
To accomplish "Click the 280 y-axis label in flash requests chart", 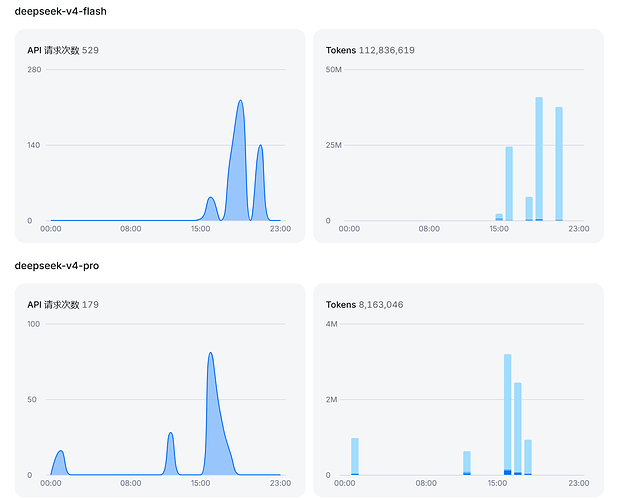I will coord(34,70).
